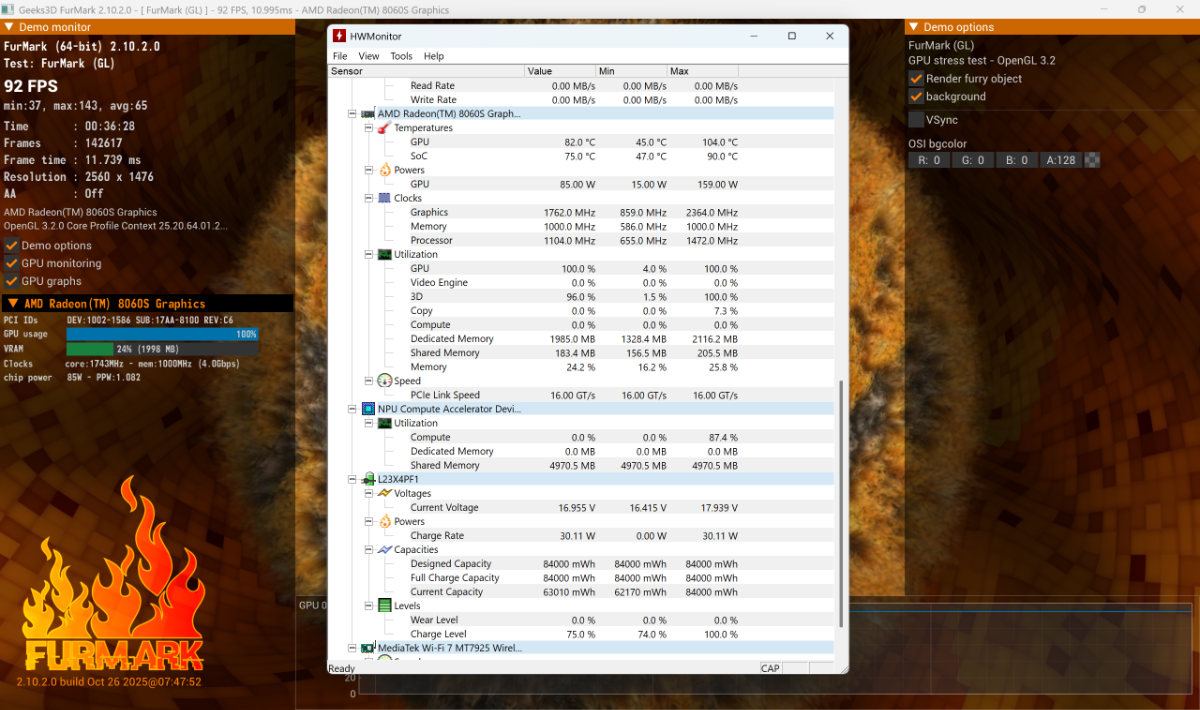Enable the VSync checkbox
Image resolution: width=1200 pixels, height=710 pixels.
point(916,120)
